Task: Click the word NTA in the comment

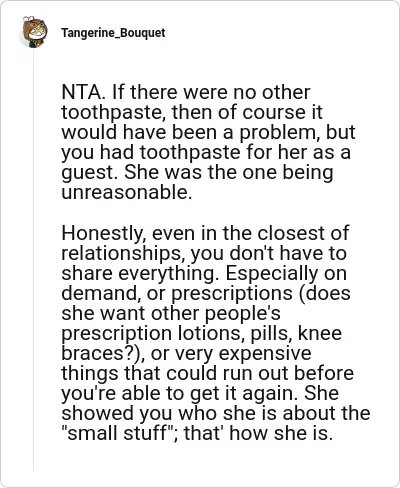Action: click(x=81, y=92)
